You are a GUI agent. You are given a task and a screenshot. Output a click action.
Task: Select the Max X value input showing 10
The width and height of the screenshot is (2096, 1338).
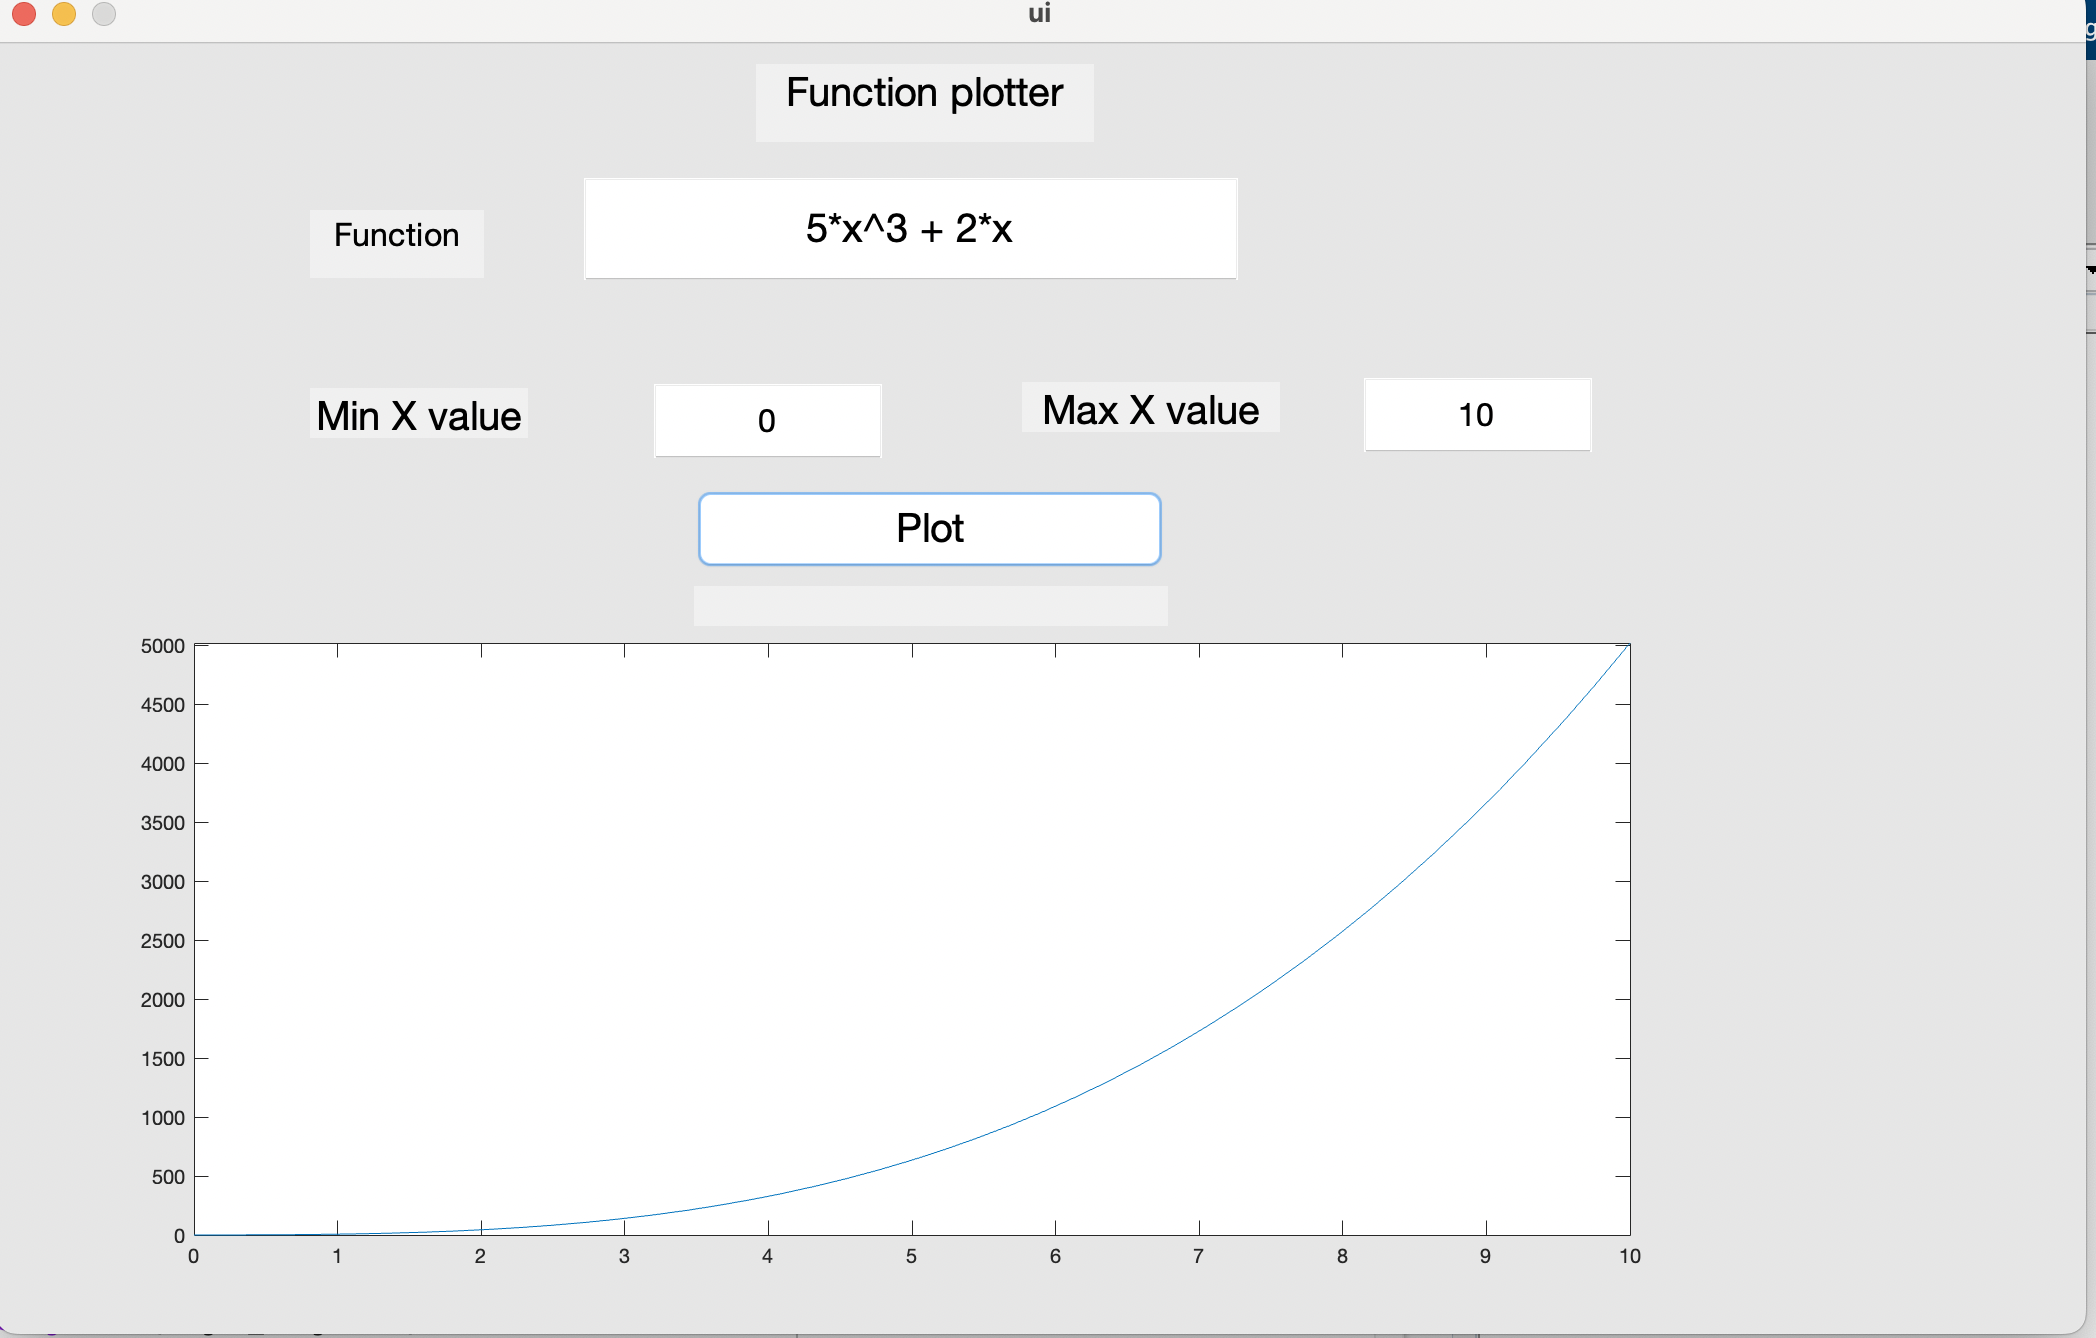coord(1476,415)
